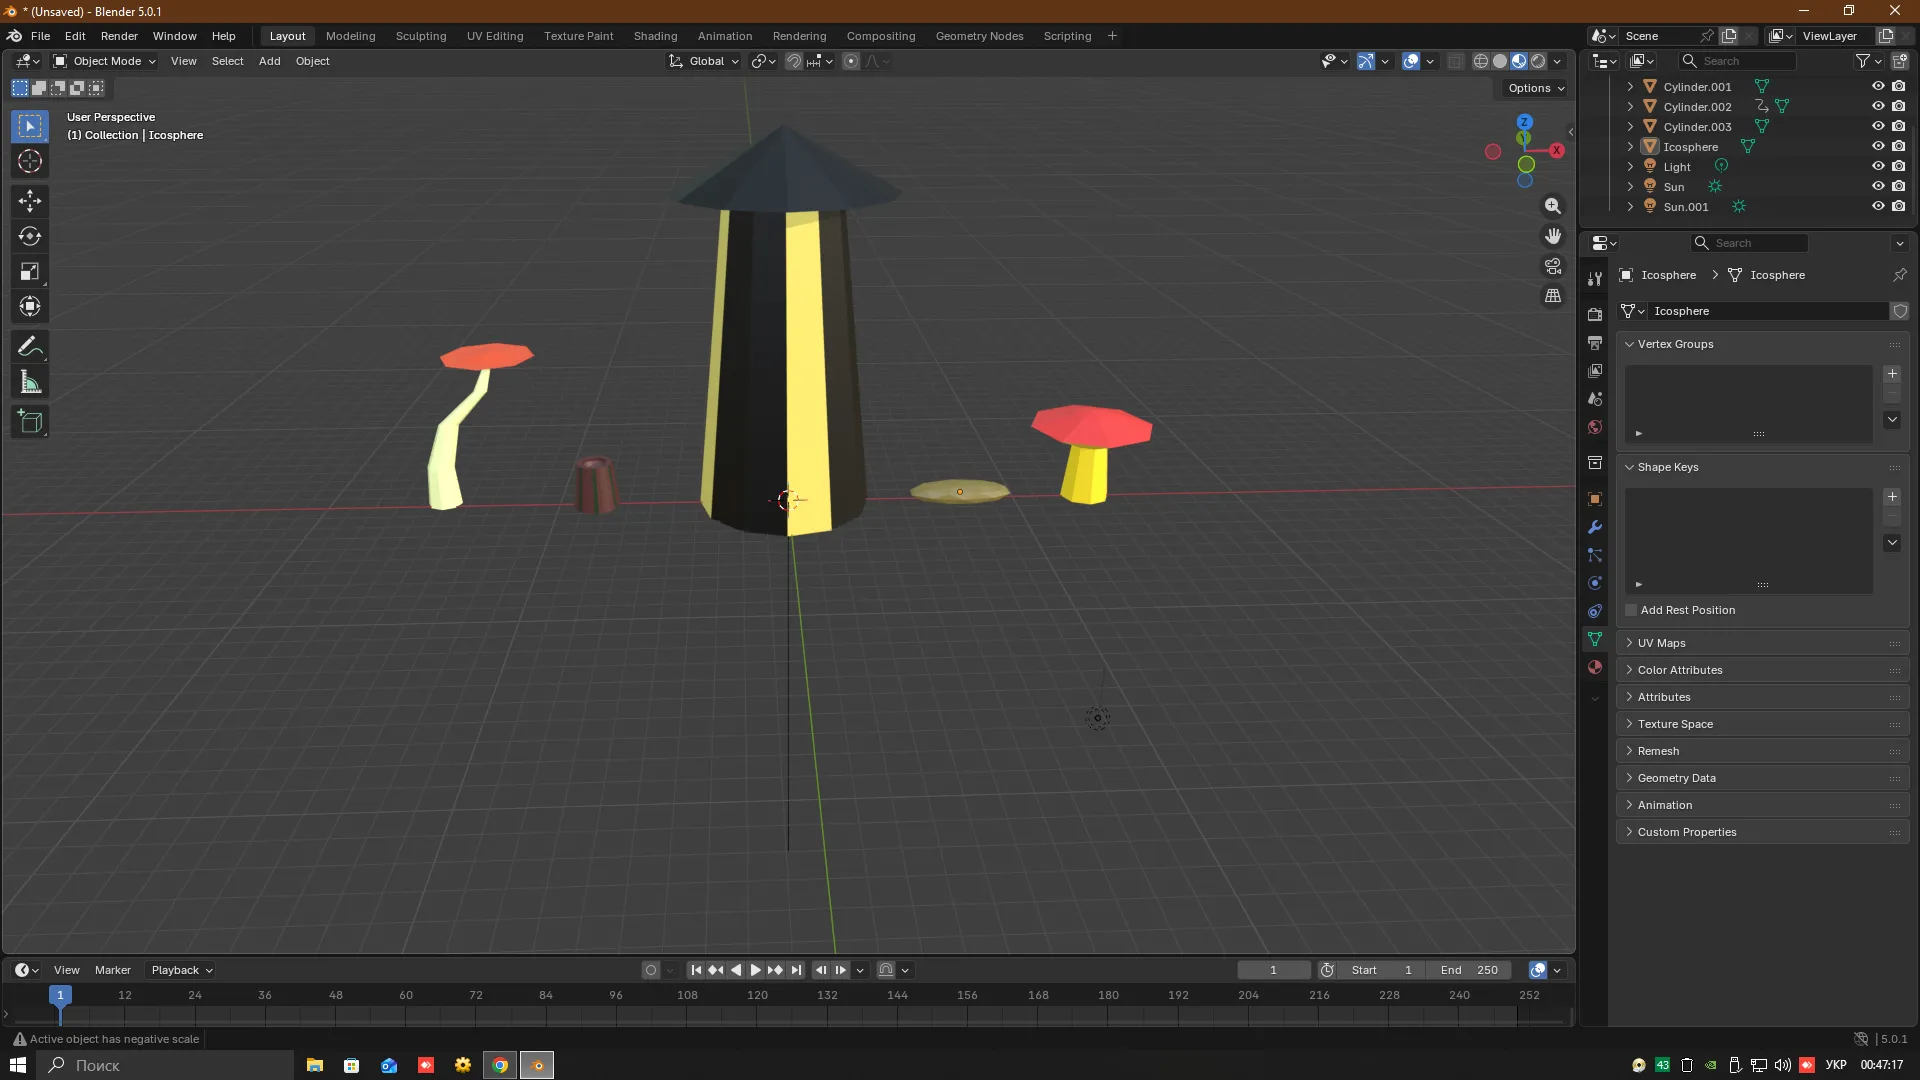Select the Add Cube tool
1920x1080 pixels.
click(30, 422)
